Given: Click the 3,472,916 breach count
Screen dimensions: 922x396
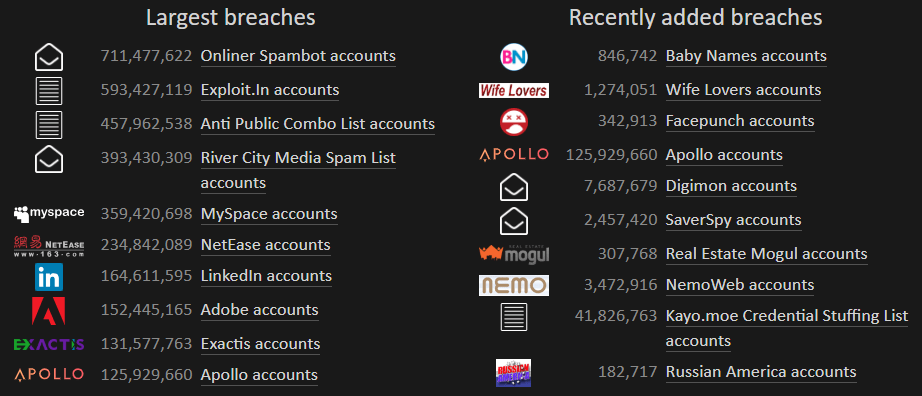Looking at the screenshot, I should click(x=620, y=285).
